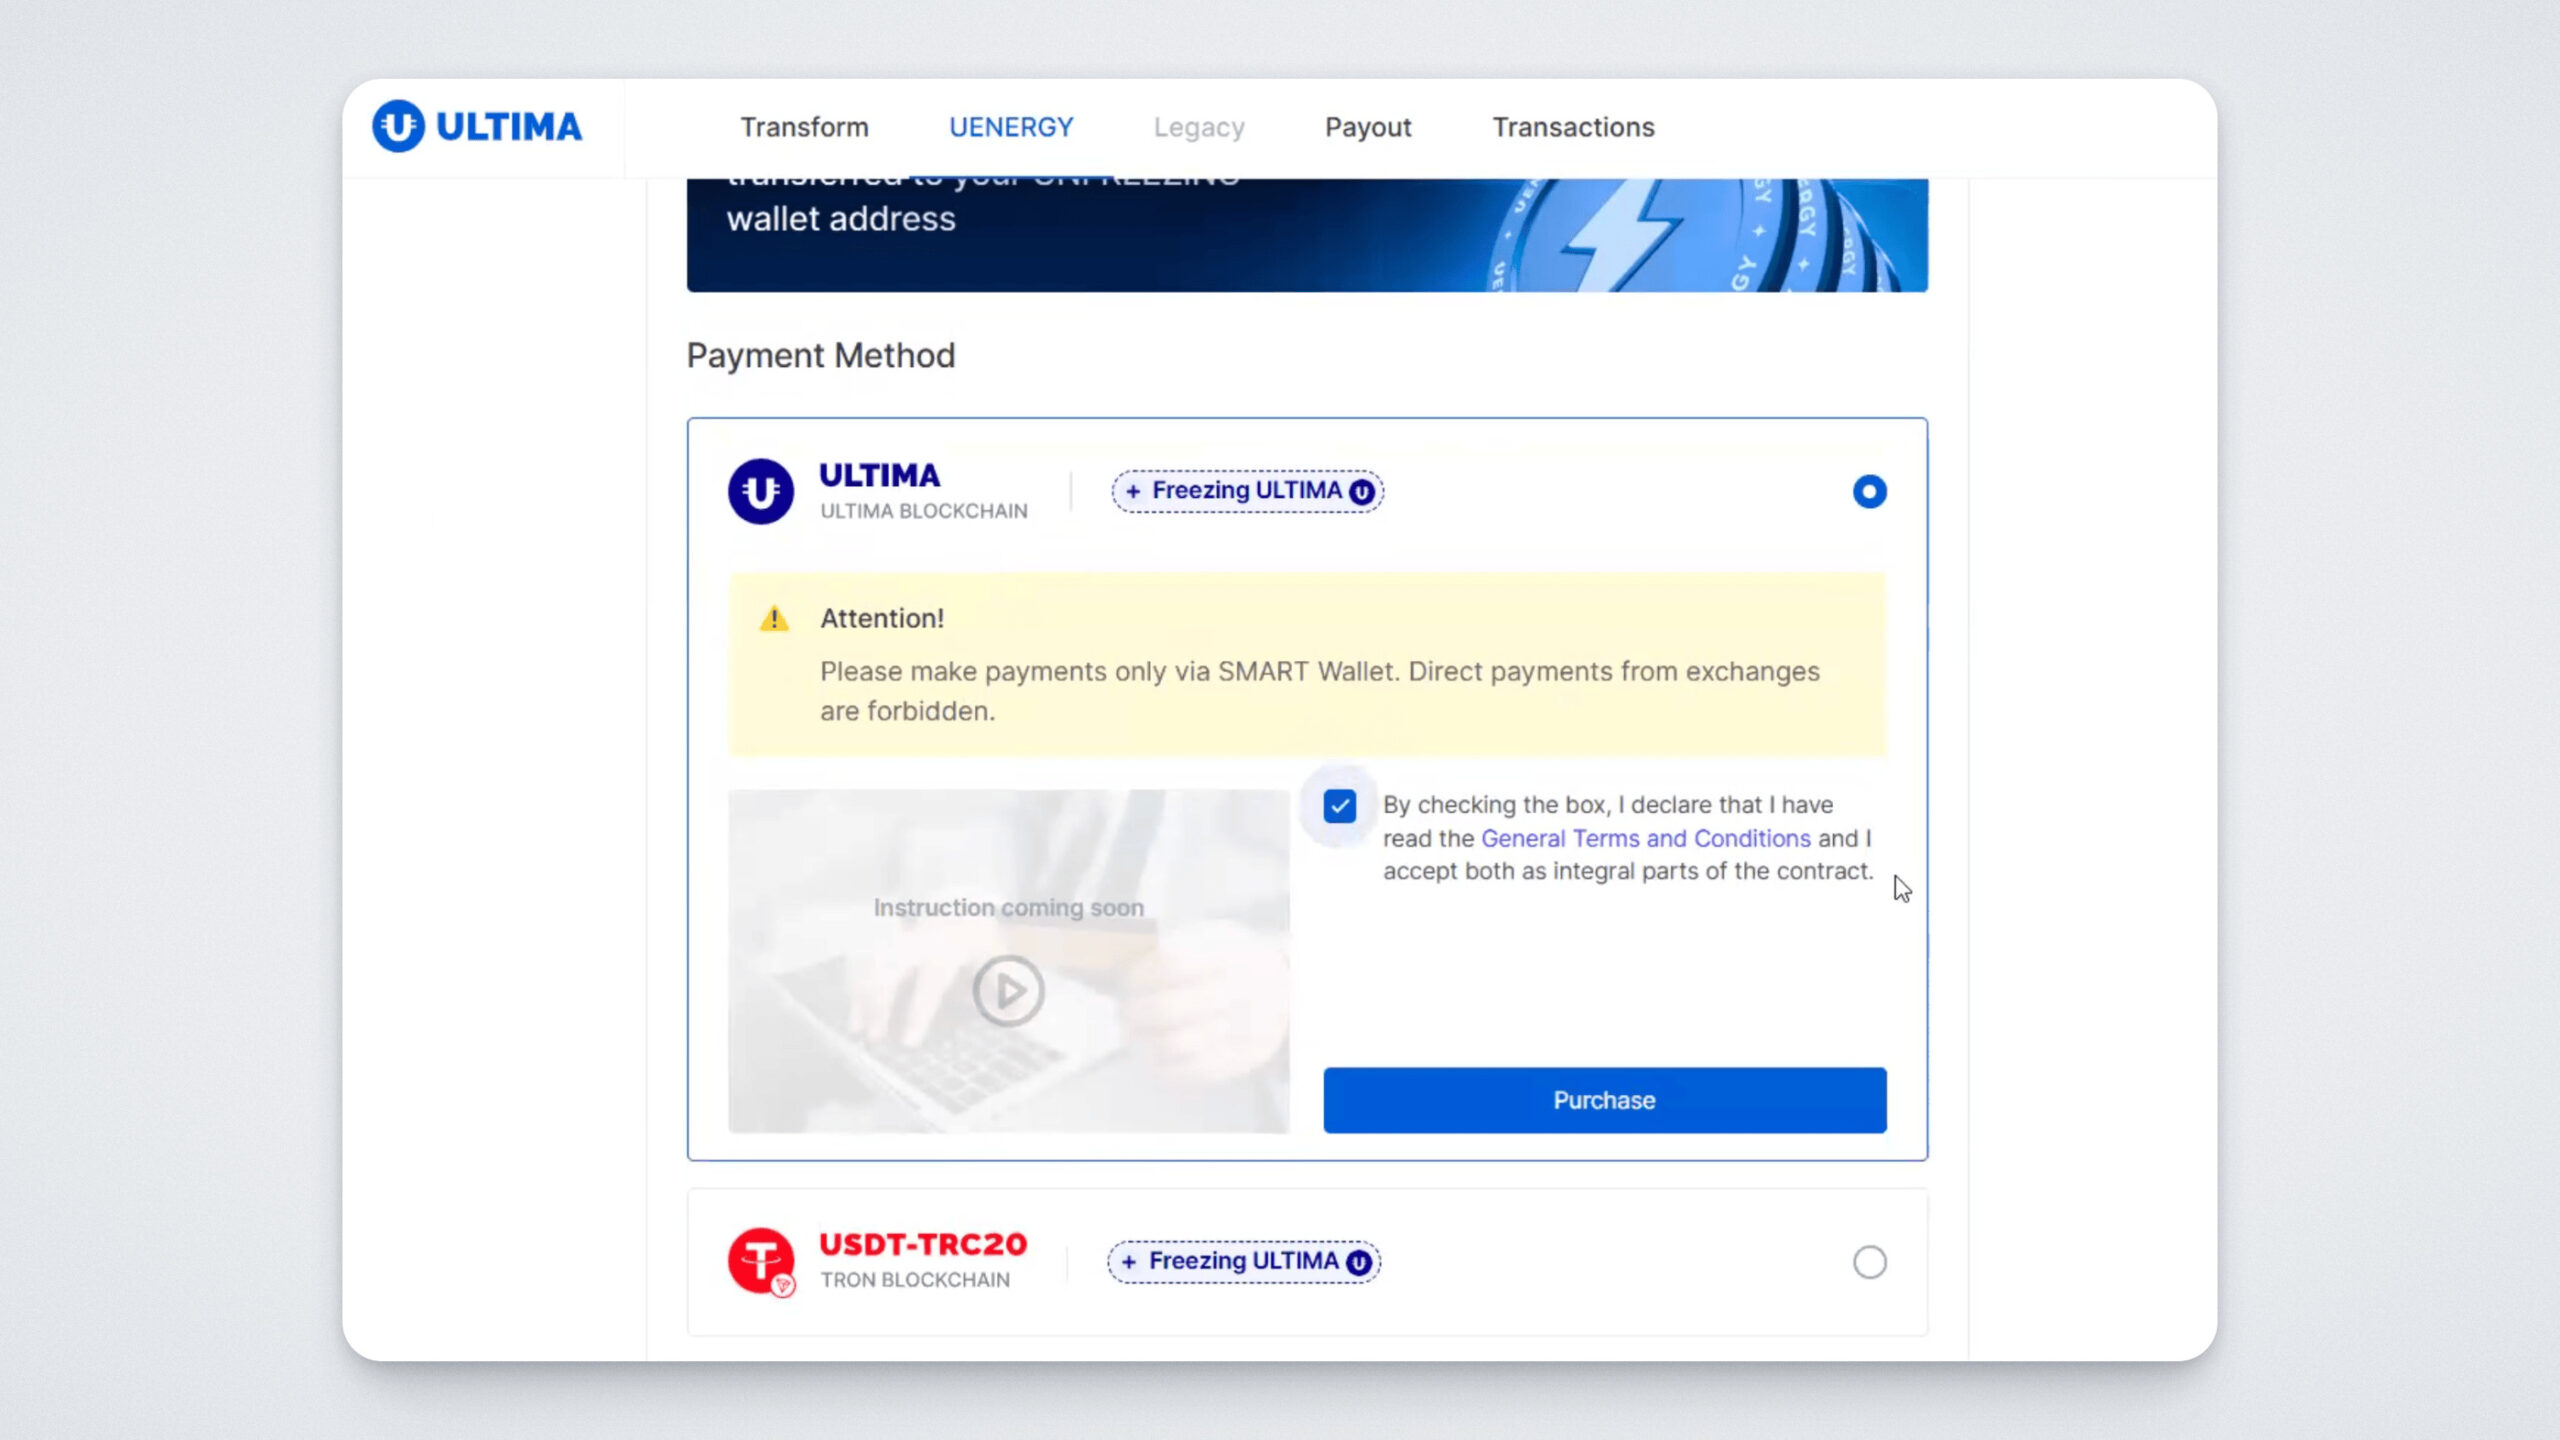Click the ULTIMA logo in header

pyautogui.click(x=477, y=127)
